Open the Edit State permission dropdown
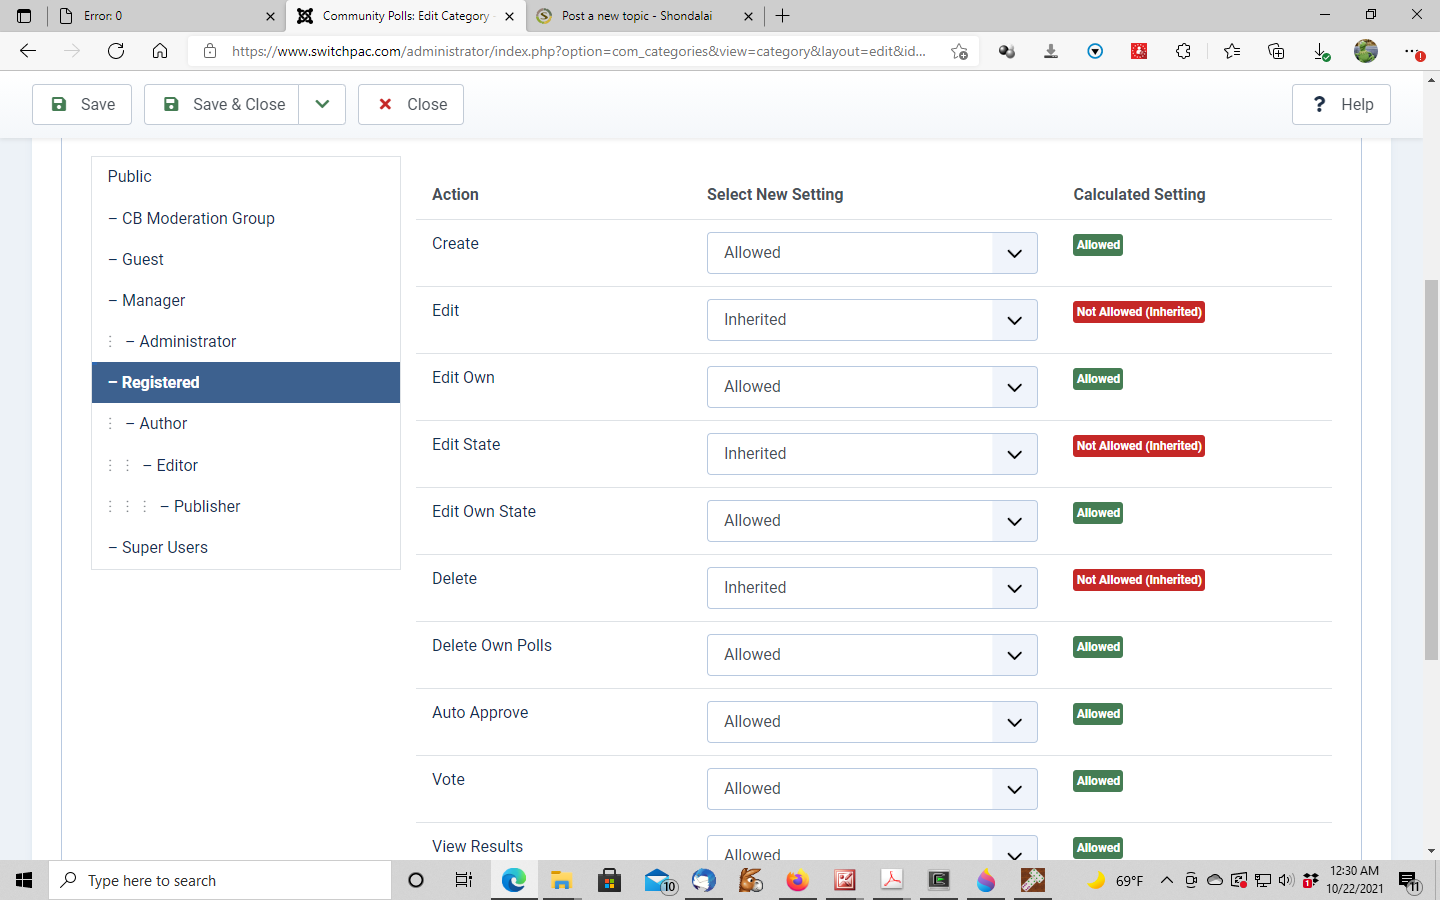Screen dimensions: 1440x900 871,454
